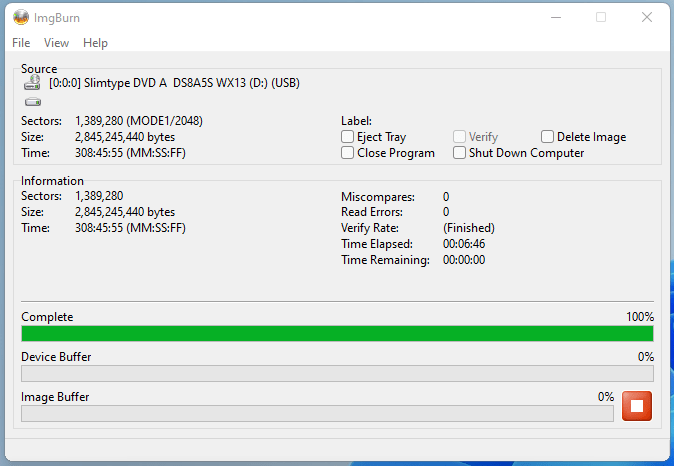Minimize the ImgBurn window
Viewport: 674px width, 466px height.
(556, 18)
